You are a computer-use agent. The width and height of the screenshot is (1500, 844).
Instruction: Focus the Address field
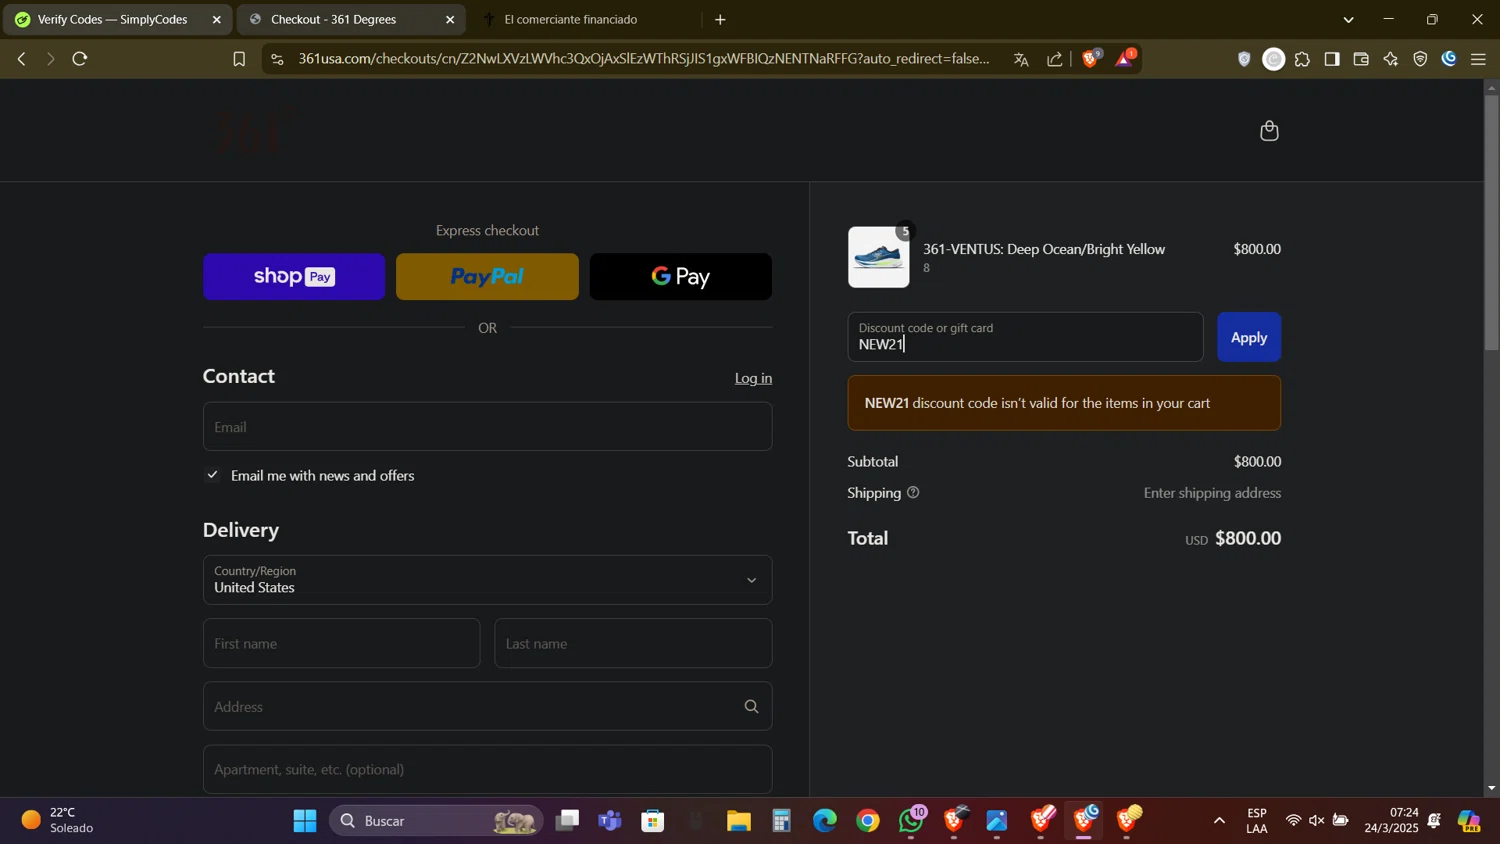click(x=487, y=707)
